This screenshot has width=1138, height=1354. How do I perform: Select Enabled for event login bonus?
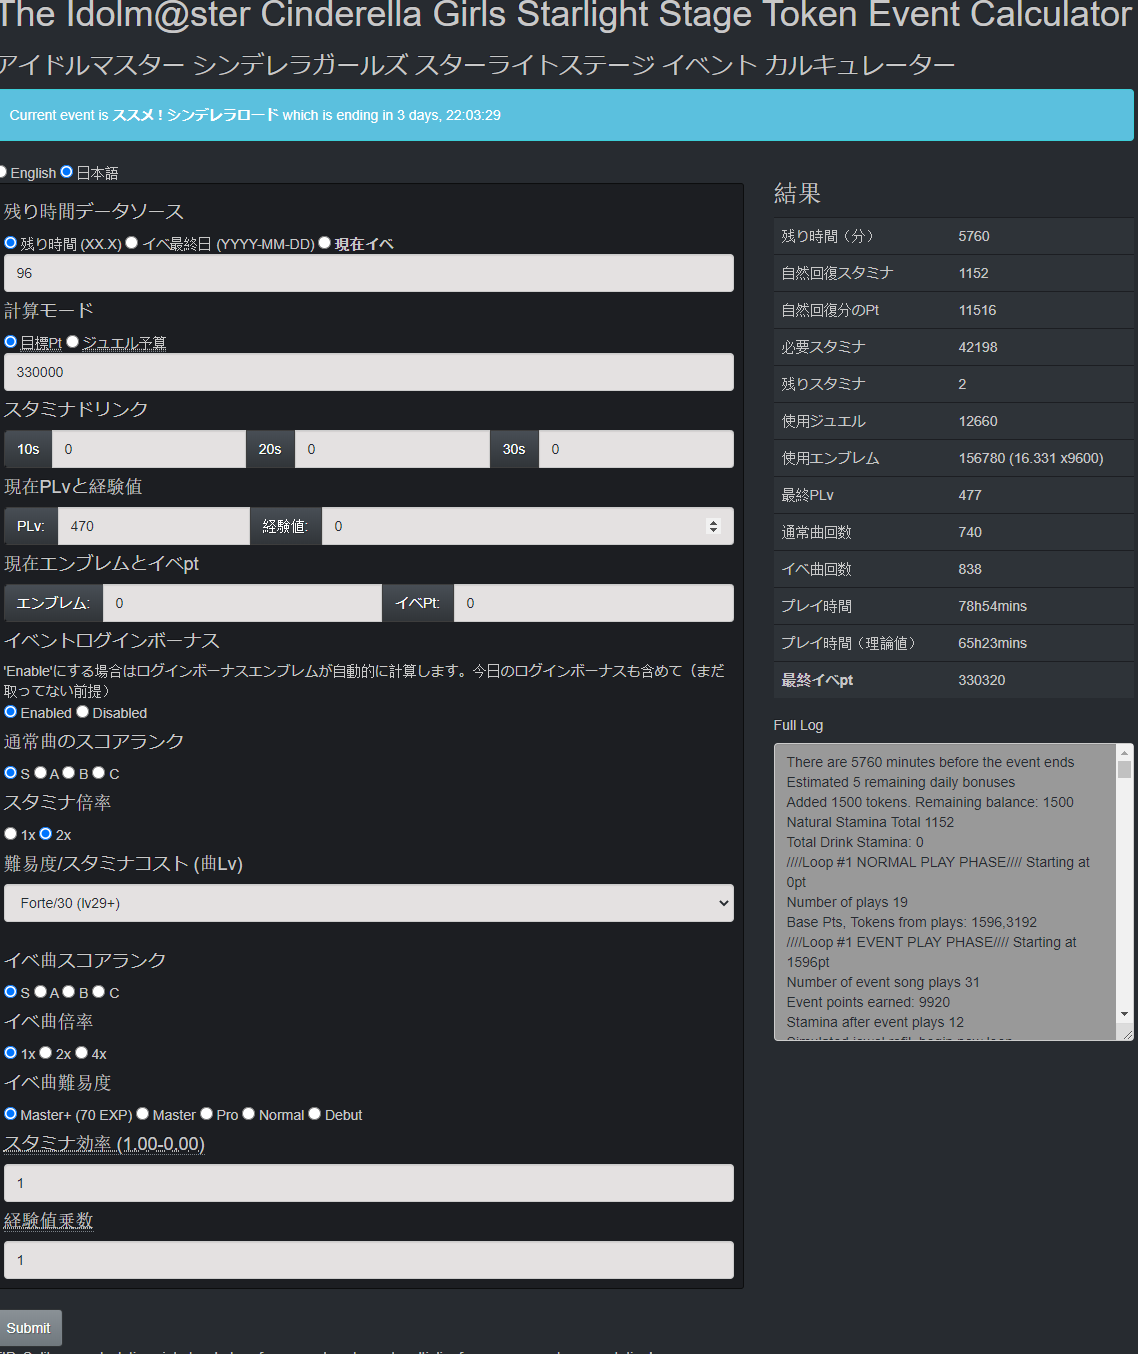(x=11, y=712)
